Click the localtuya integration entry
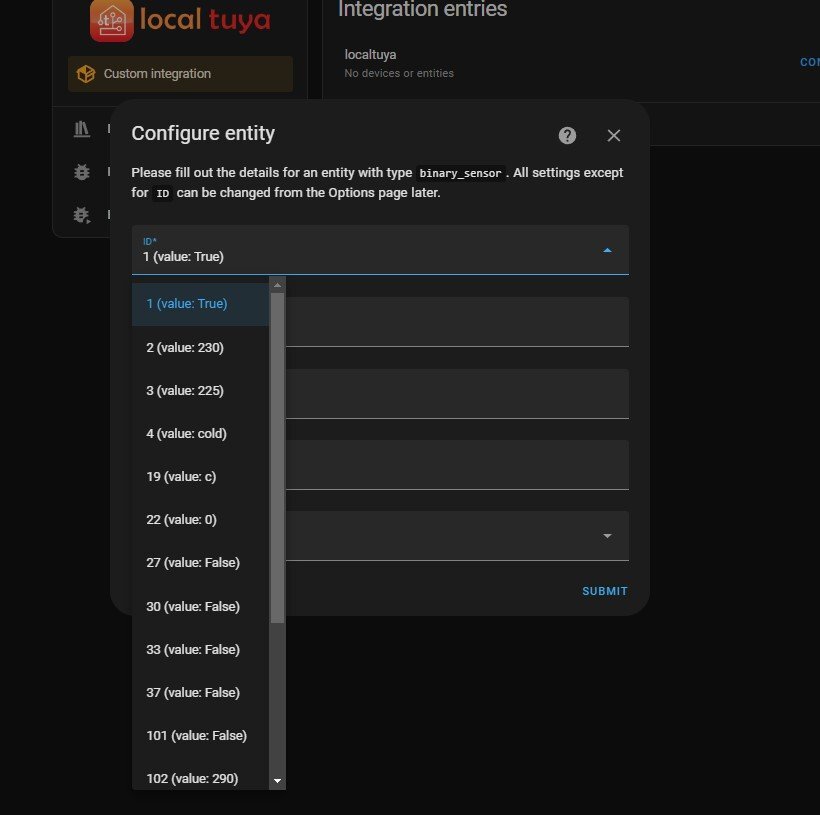This screenshot has width=820, height=815. [571, 63]
